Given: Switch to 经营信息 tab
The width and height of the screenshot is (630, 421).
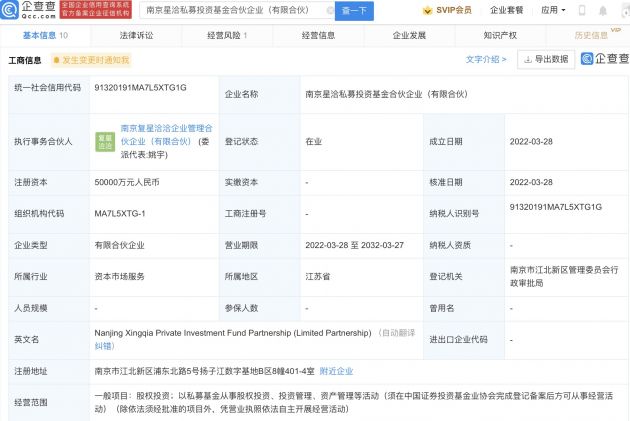Looking at the screenshot, I should coord(318,35).
